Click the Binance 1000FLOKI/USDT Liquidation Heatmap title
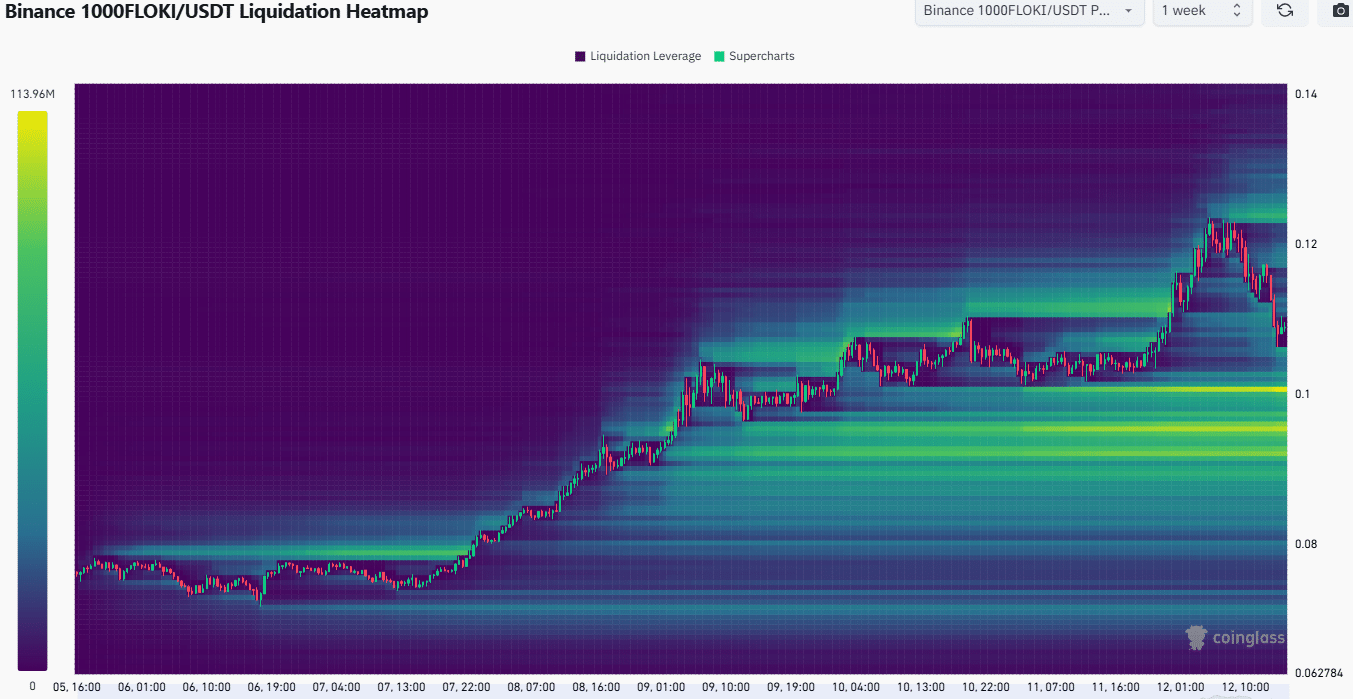 pos(217,12)
